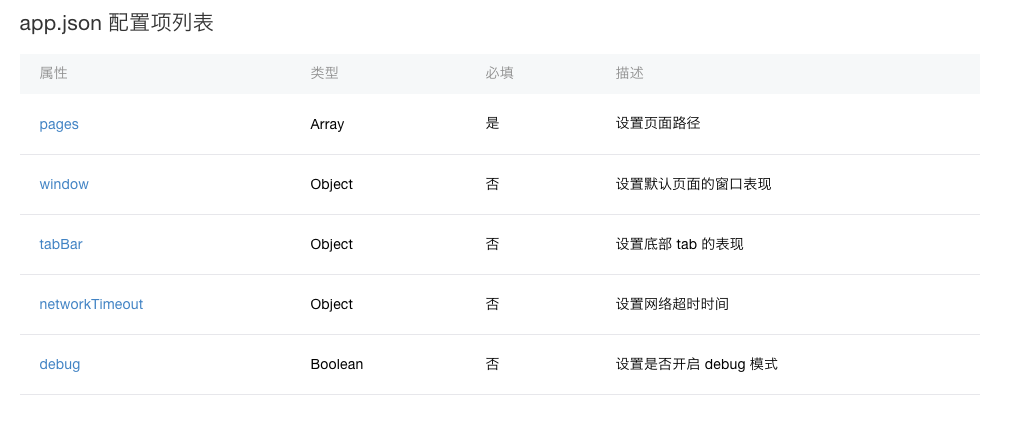This screenshot has height=426, width=1018.
Task: Click the Boolean type cell
Action: (x=337, y=364)
